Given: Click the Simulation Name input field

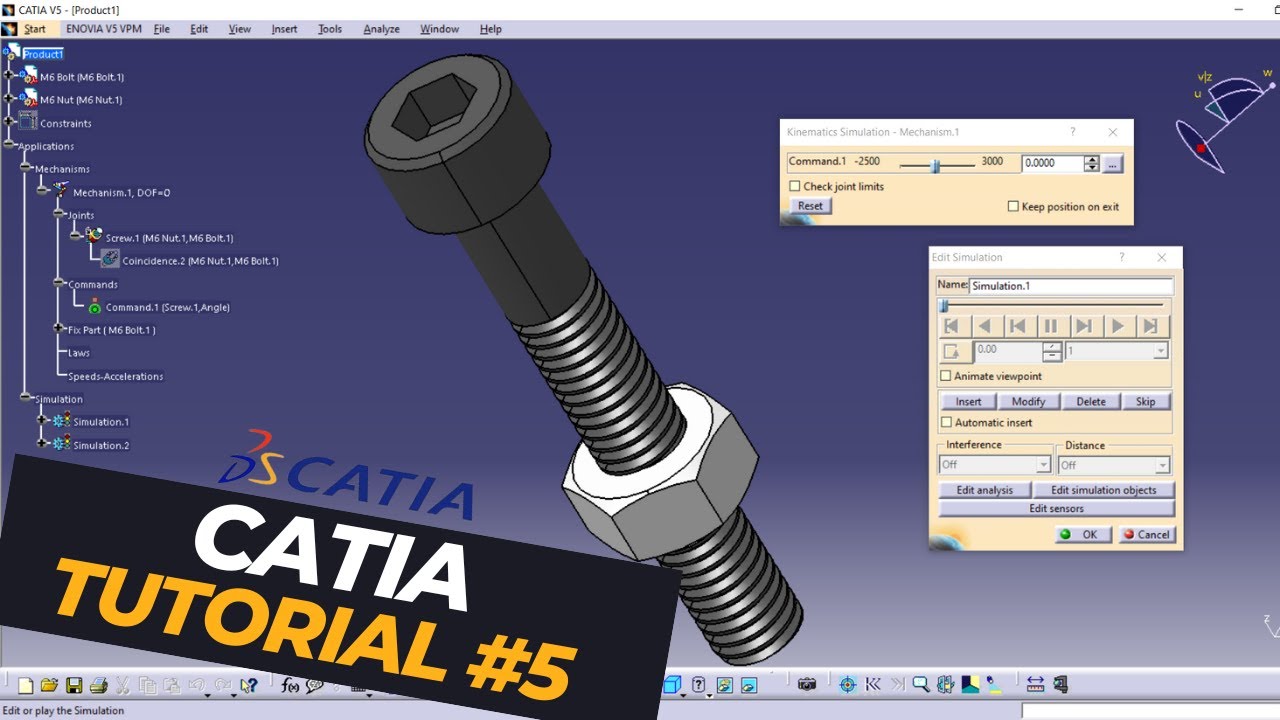Looking at the screenshot, I should [1070, 286].
